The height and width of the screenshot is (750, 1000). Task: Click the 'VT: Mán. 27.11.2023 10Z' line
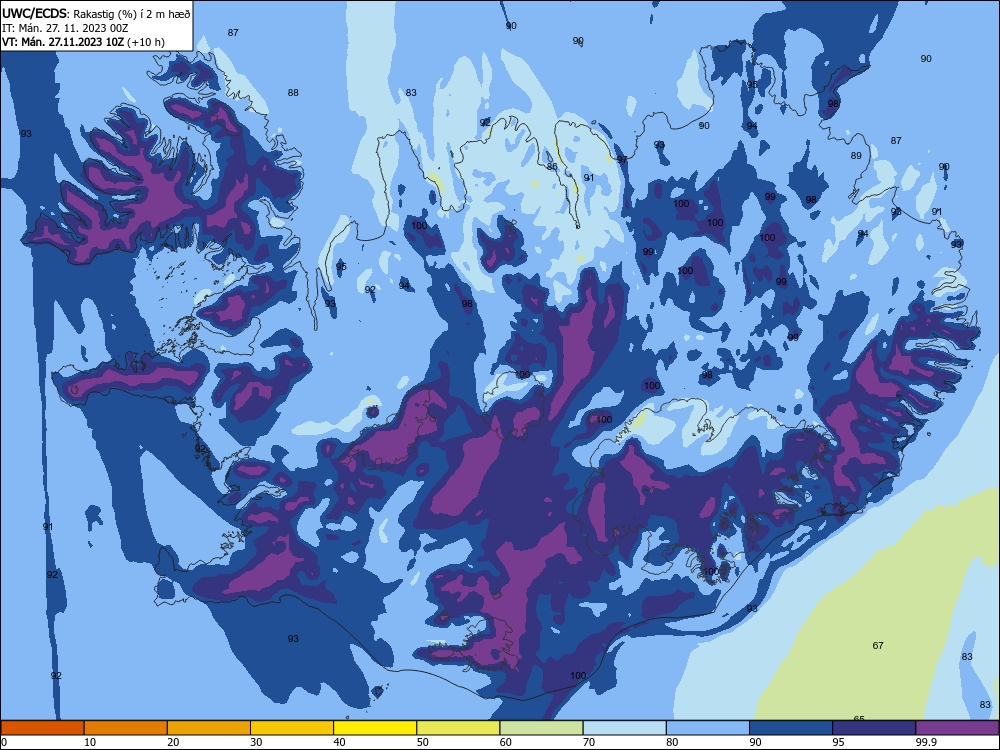(x=63, y=42)
